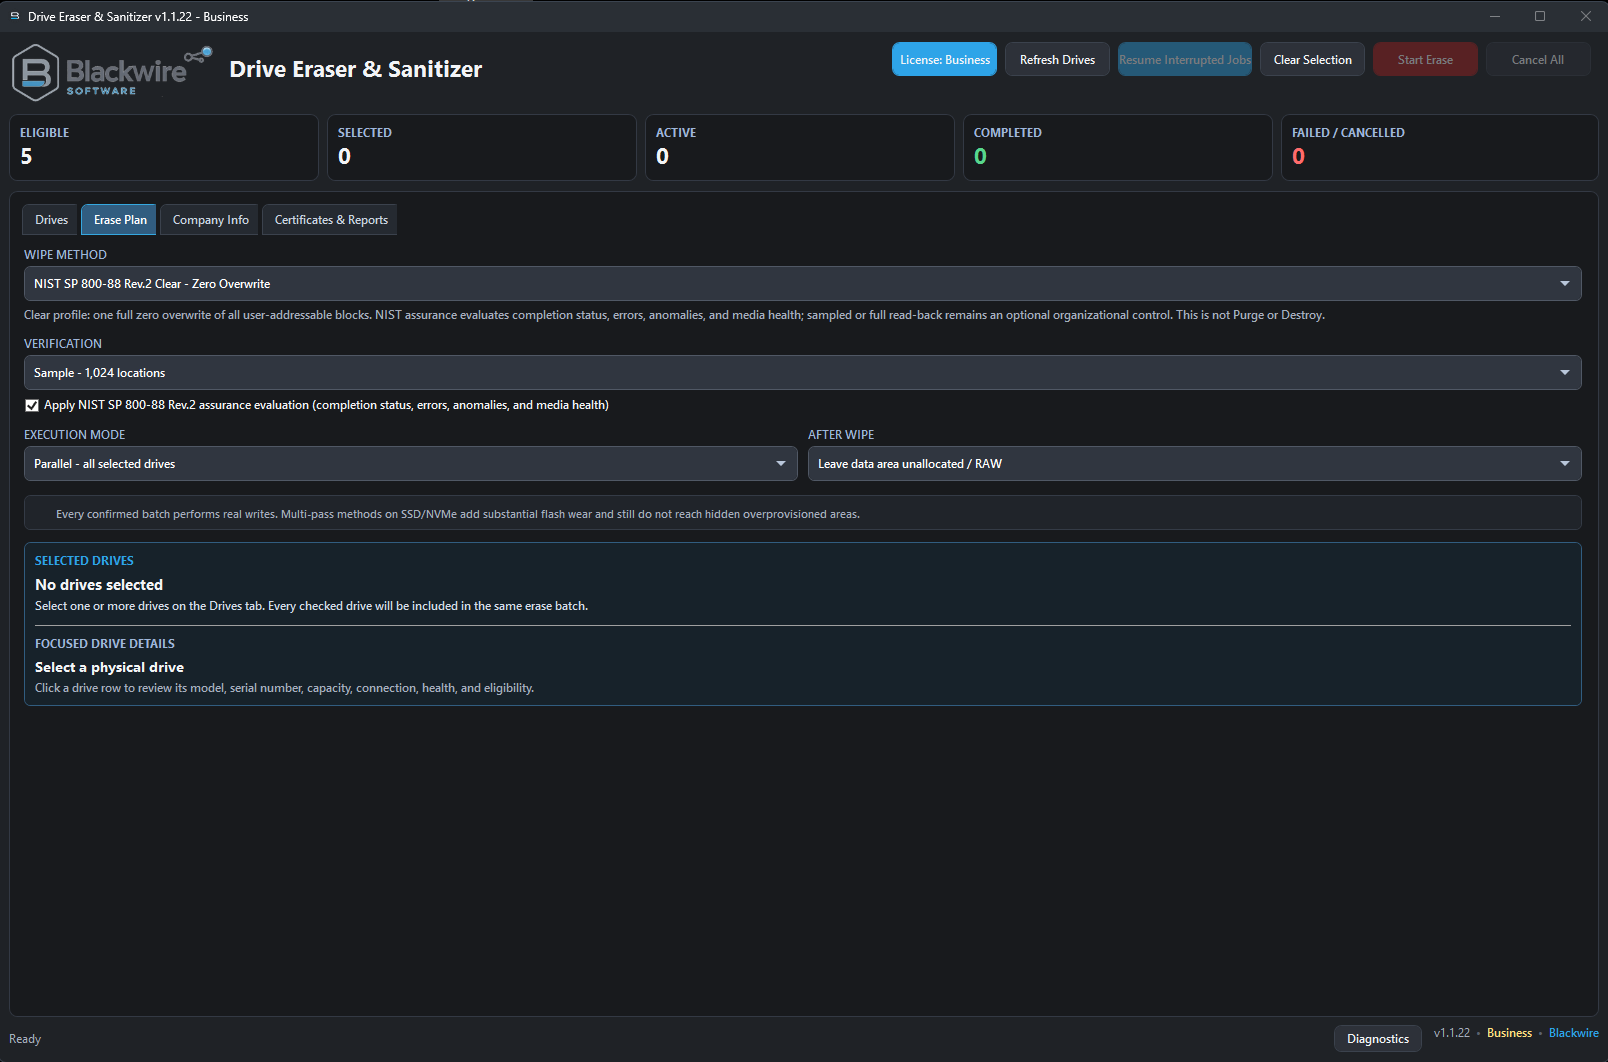Click the Blackwire Software logo
The image size is (1608, 1062).
click(112, 71)
